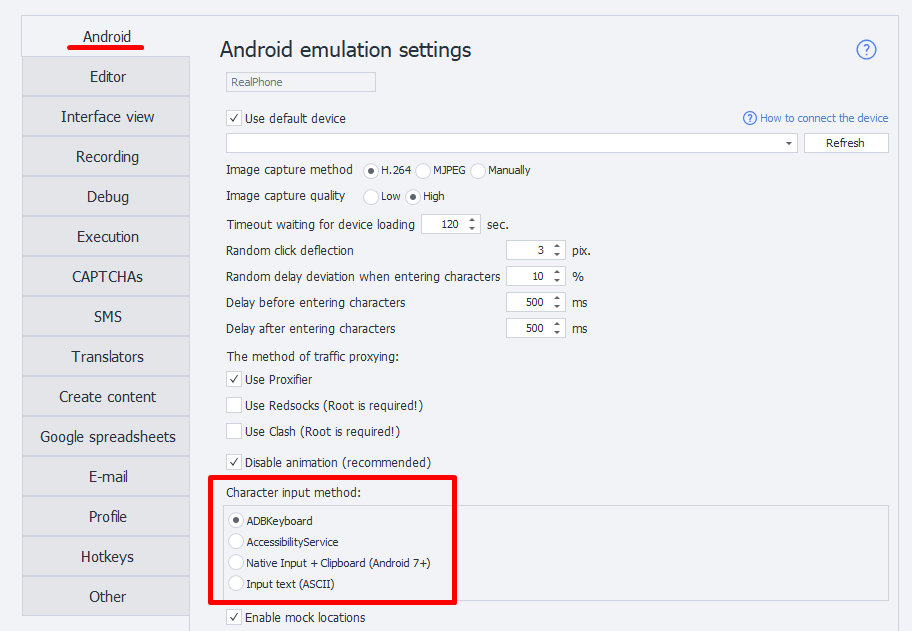Select Manually image capture method
The height and width of the screenshot is (631, 912).
pos(478,170)
